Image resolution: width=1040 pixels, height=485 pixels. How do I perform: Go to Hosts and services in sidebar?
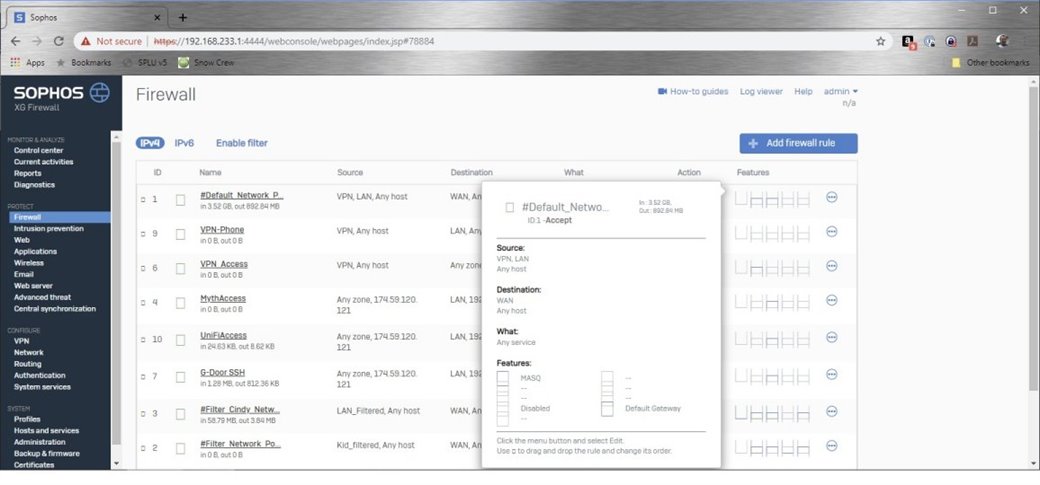click(x=46, y=431)
